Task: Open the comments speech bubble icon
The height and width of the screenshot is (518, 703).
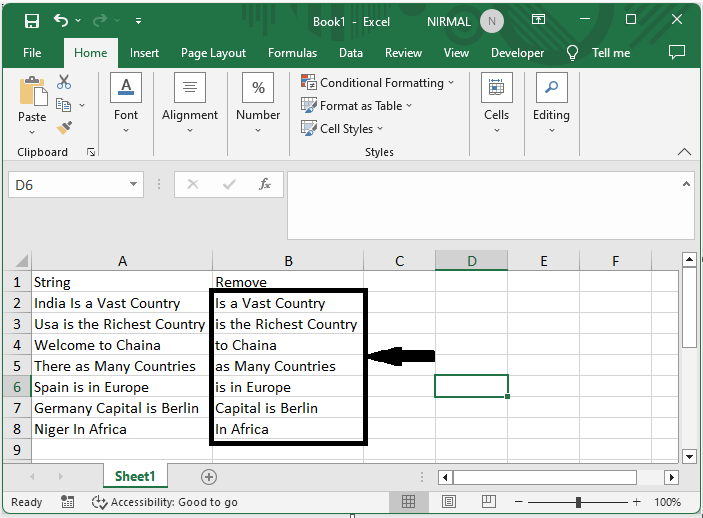Action: [x=677, y=52]
